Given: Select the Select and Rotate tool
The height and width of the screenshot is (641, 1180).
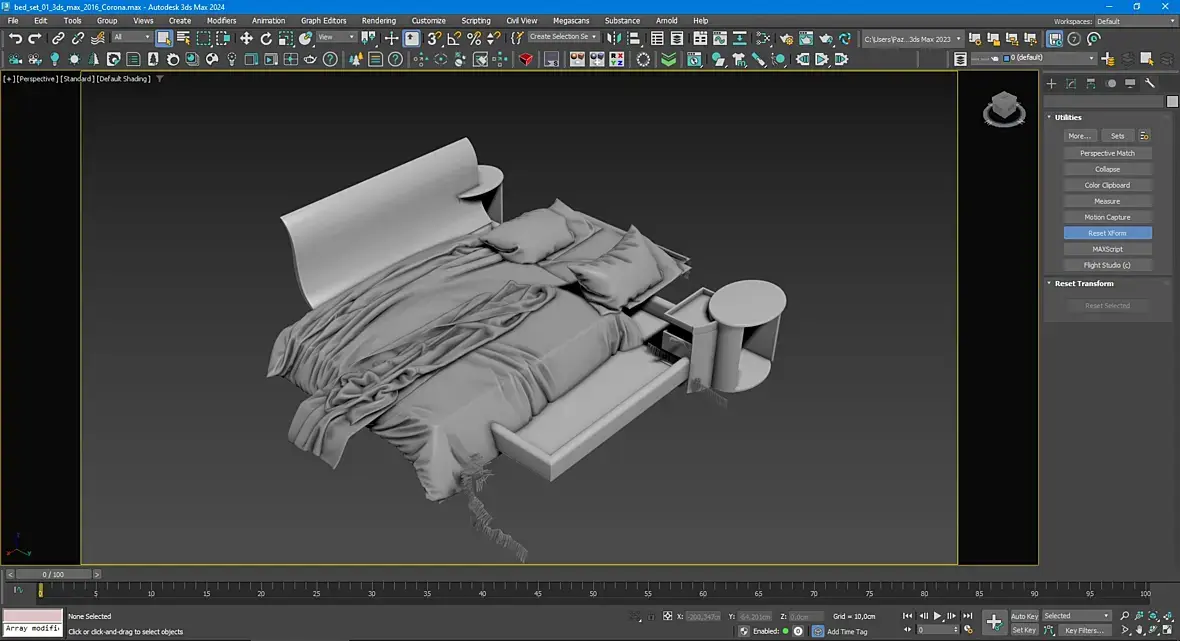Looking at the screenshot, I should pos(266,38).
